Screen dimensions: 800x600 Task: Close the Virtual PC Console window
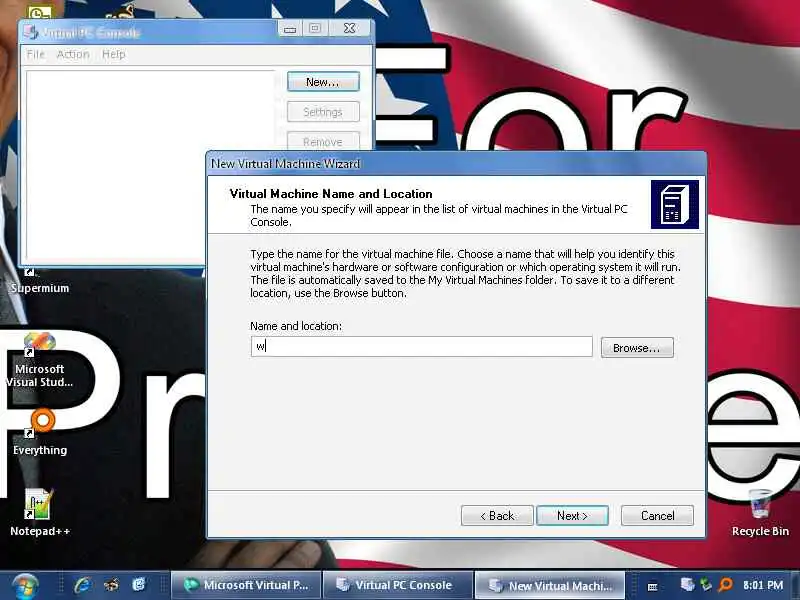[349, 29]
